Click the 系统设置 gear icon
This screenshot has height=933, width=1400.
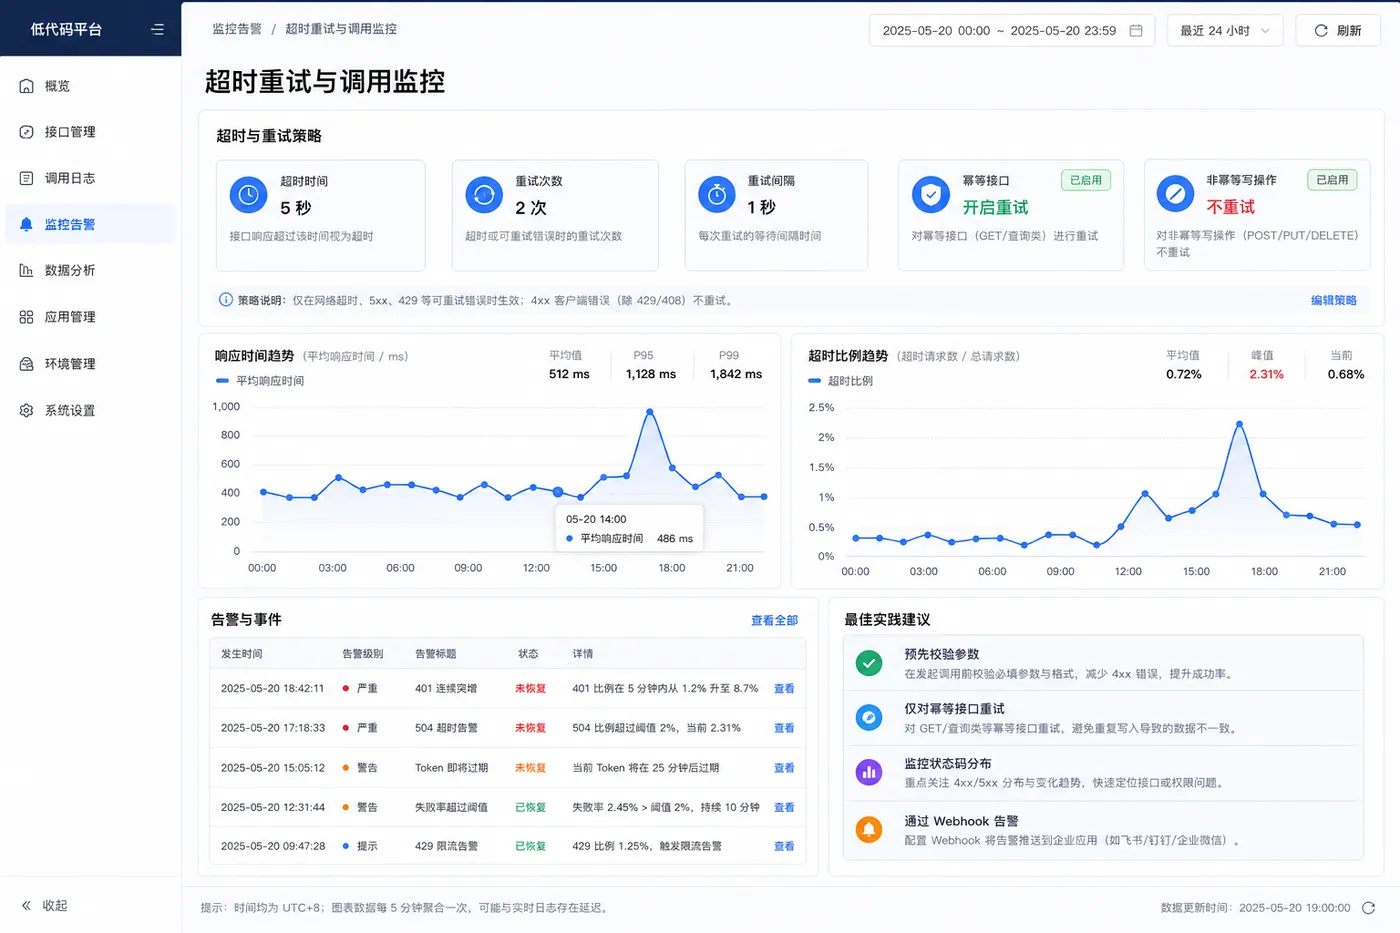[x=26, y=410]
